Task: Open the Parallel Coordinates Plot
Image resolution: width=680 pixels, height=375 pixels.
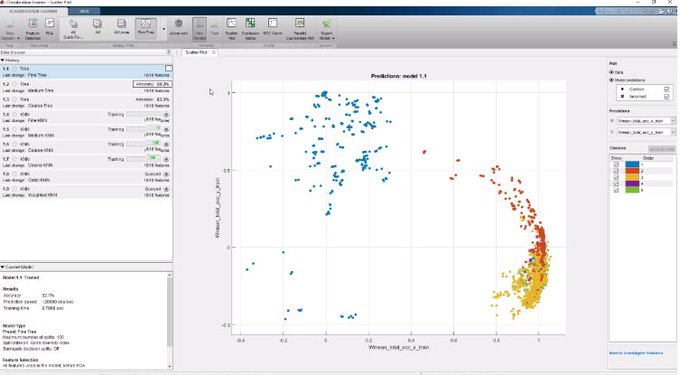Action: [300, 29]
